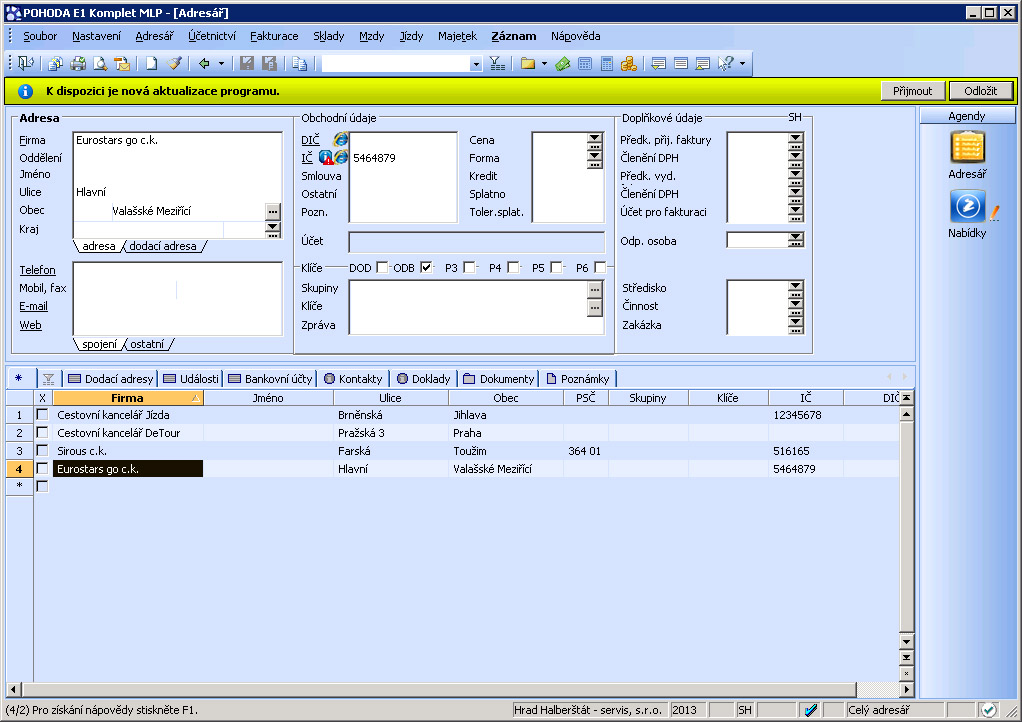1022x722 pixels.
Task: Click the yellow folder toolbar icon
Action: (528, 63)
